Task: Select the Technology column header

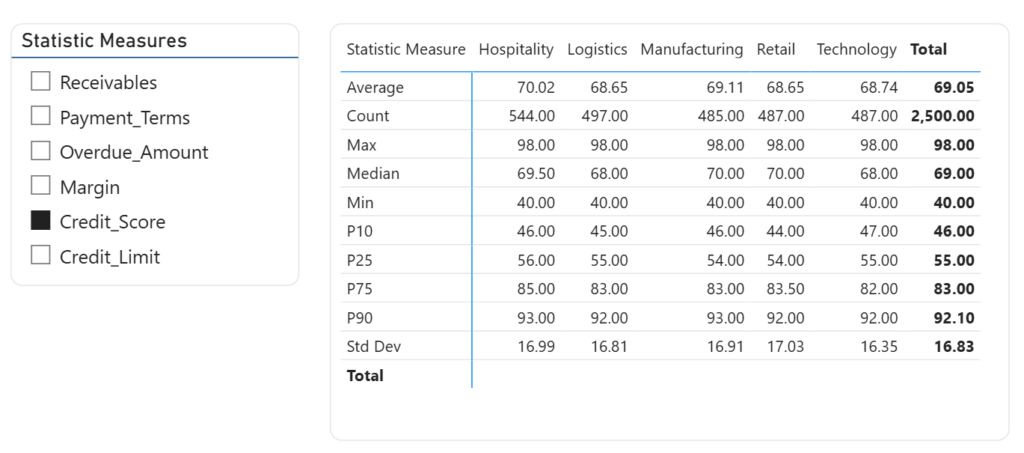Action: point(856,49)
